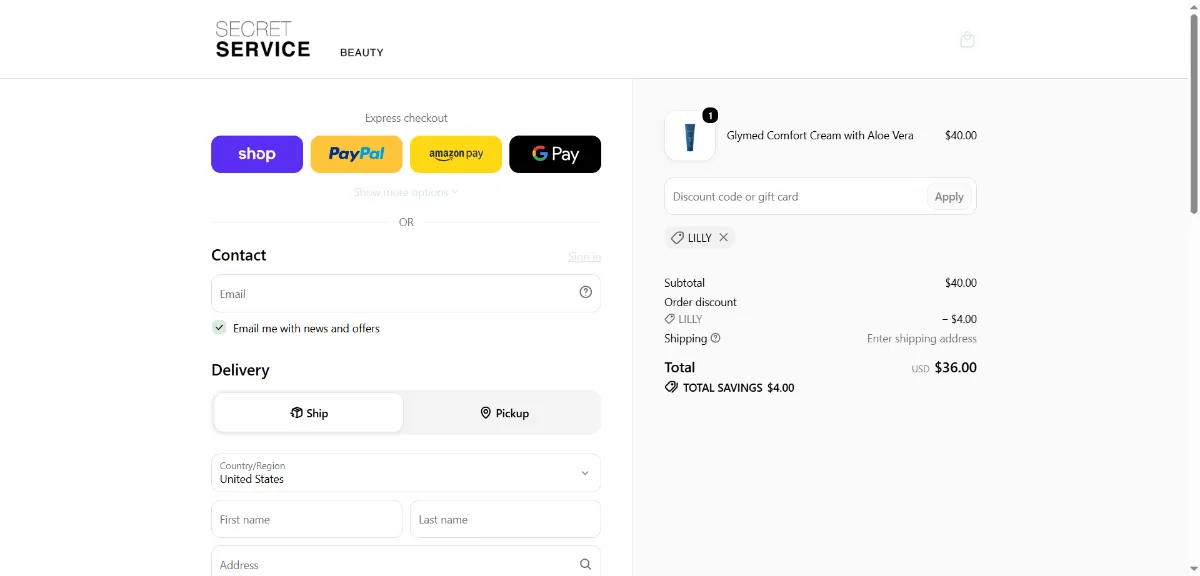The image size is (1200, 576).
Task: Open the shopping bag cart icon
Action: (x=967, y=40)
